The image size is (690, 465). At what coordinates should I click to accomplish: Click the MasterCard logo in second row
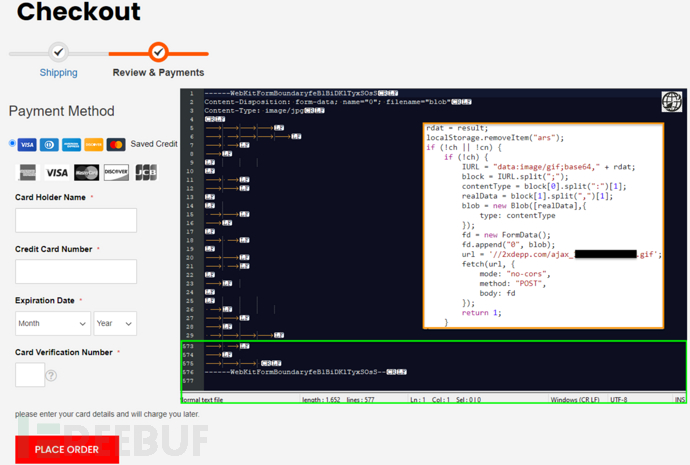(x=87, y=172)
